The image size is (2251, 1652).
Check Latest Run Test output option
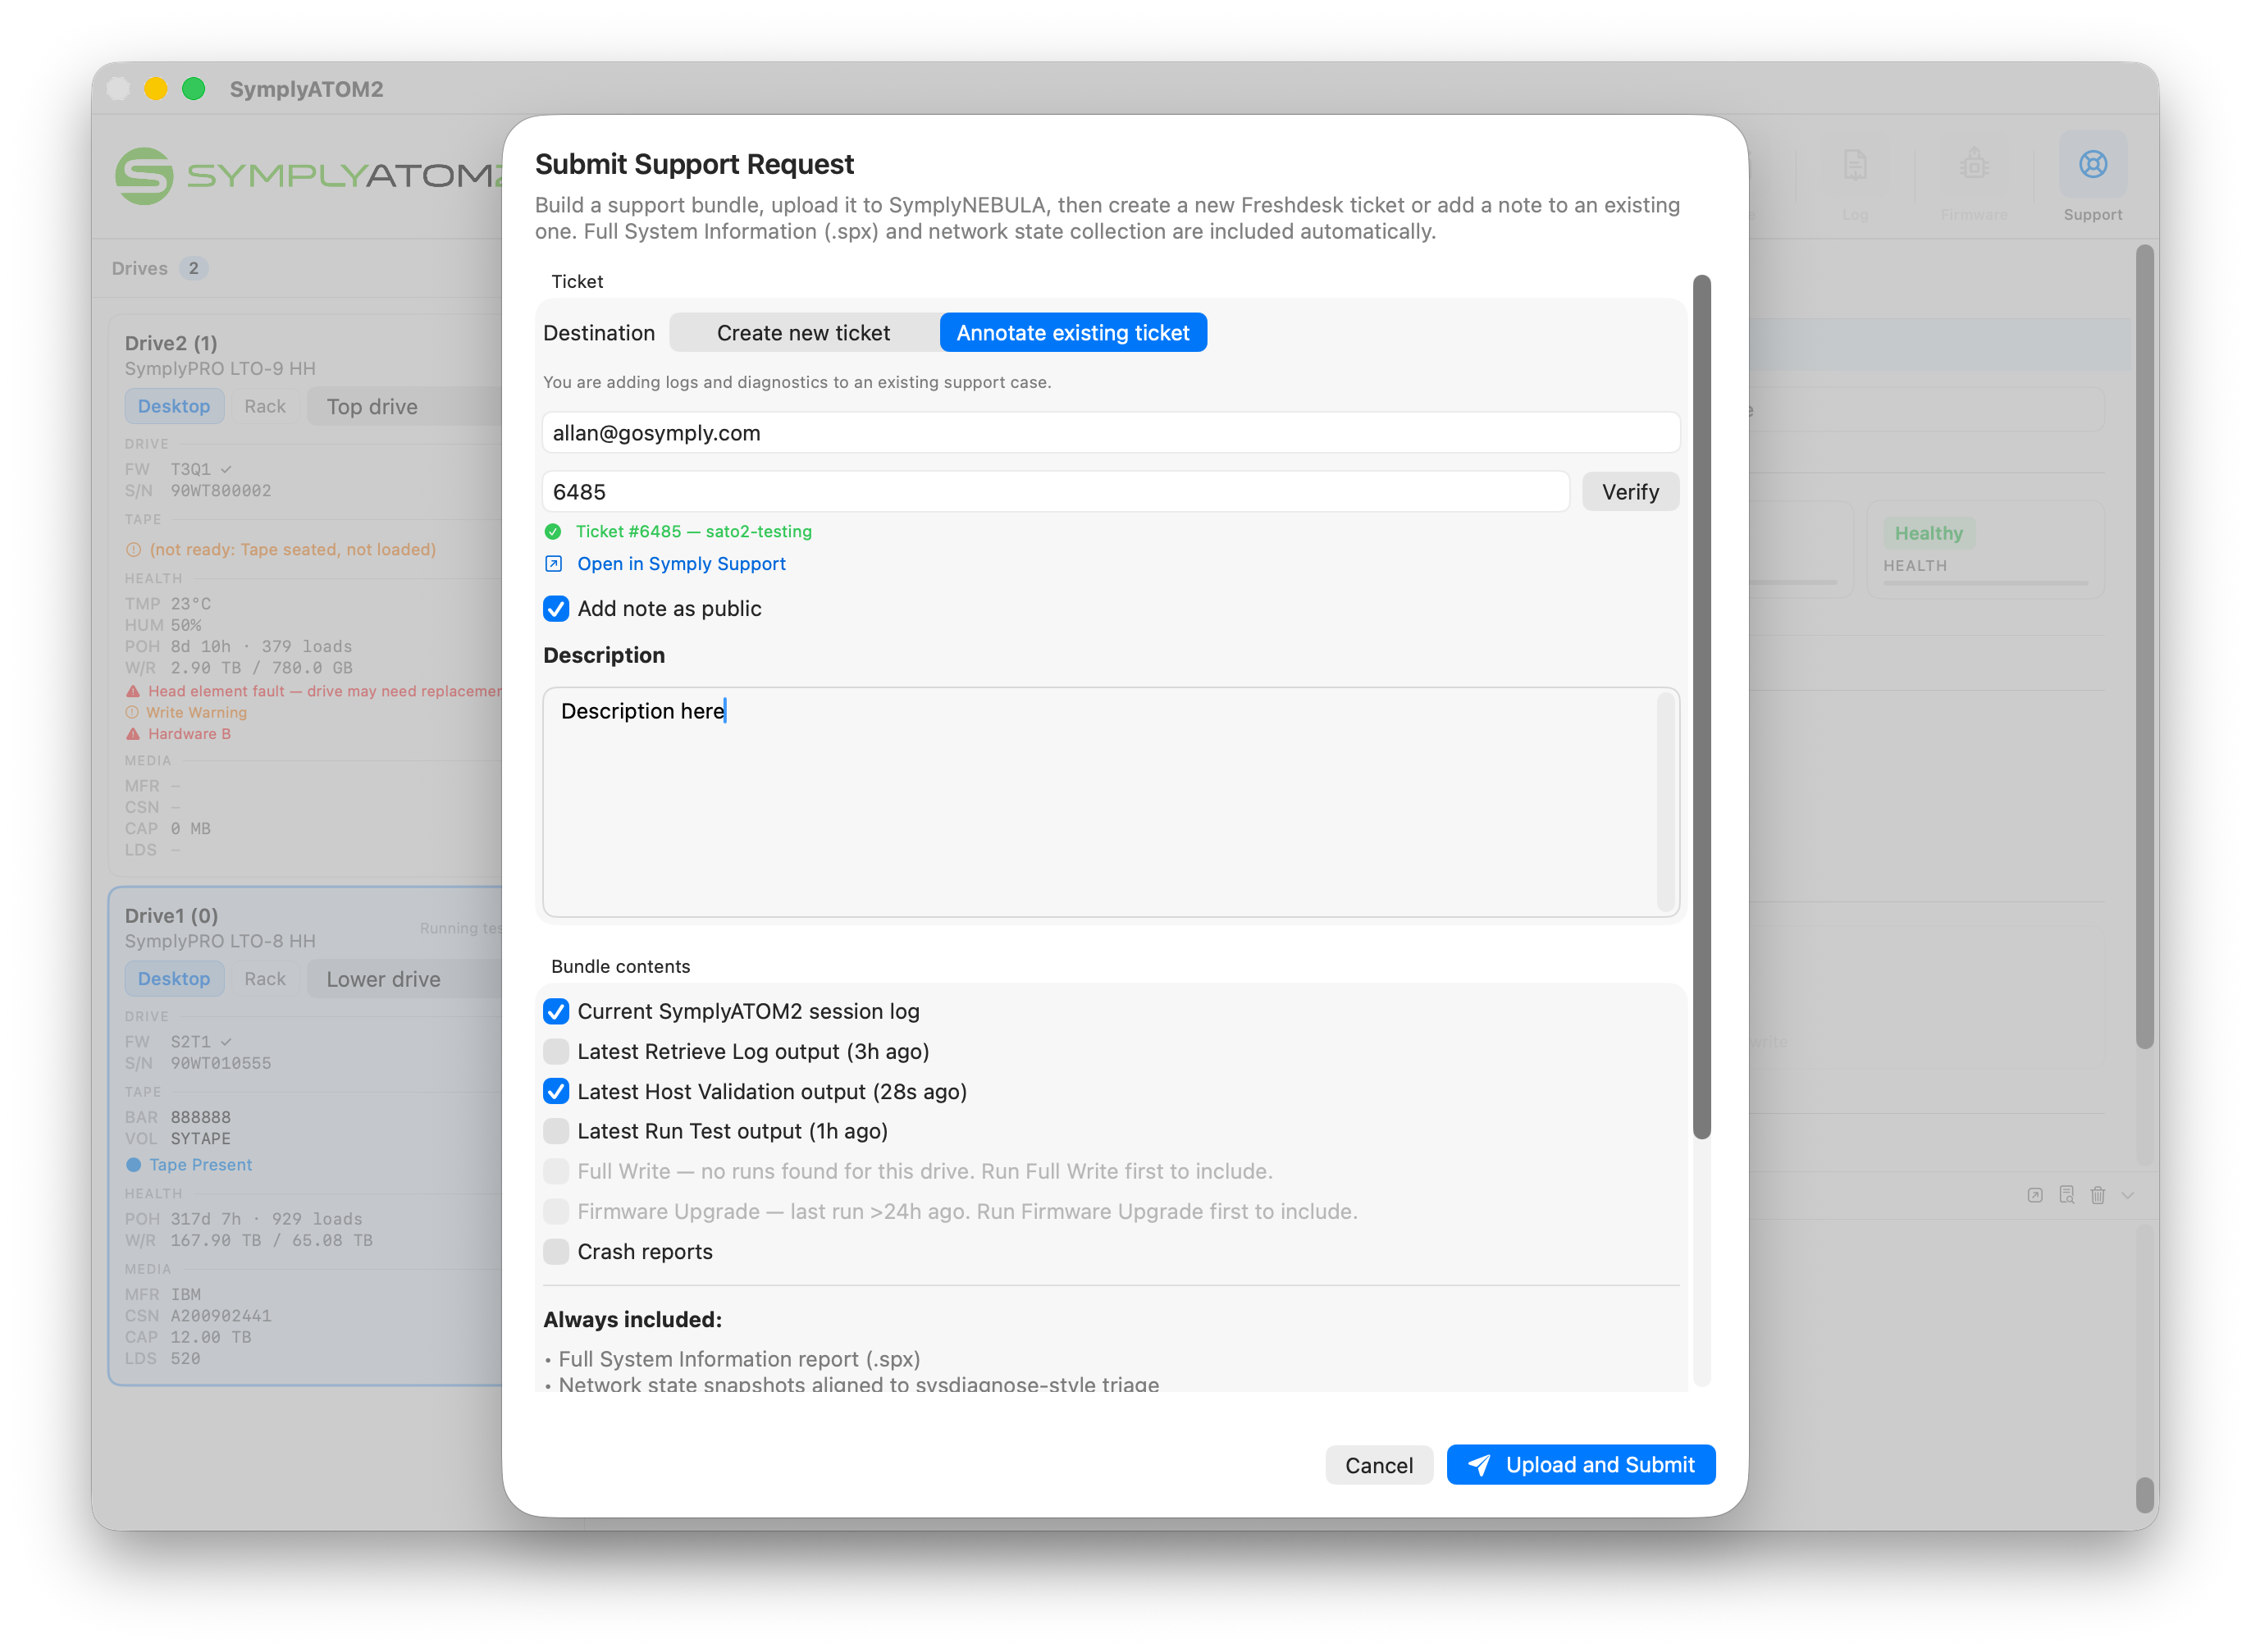[x=556, y=1131]
